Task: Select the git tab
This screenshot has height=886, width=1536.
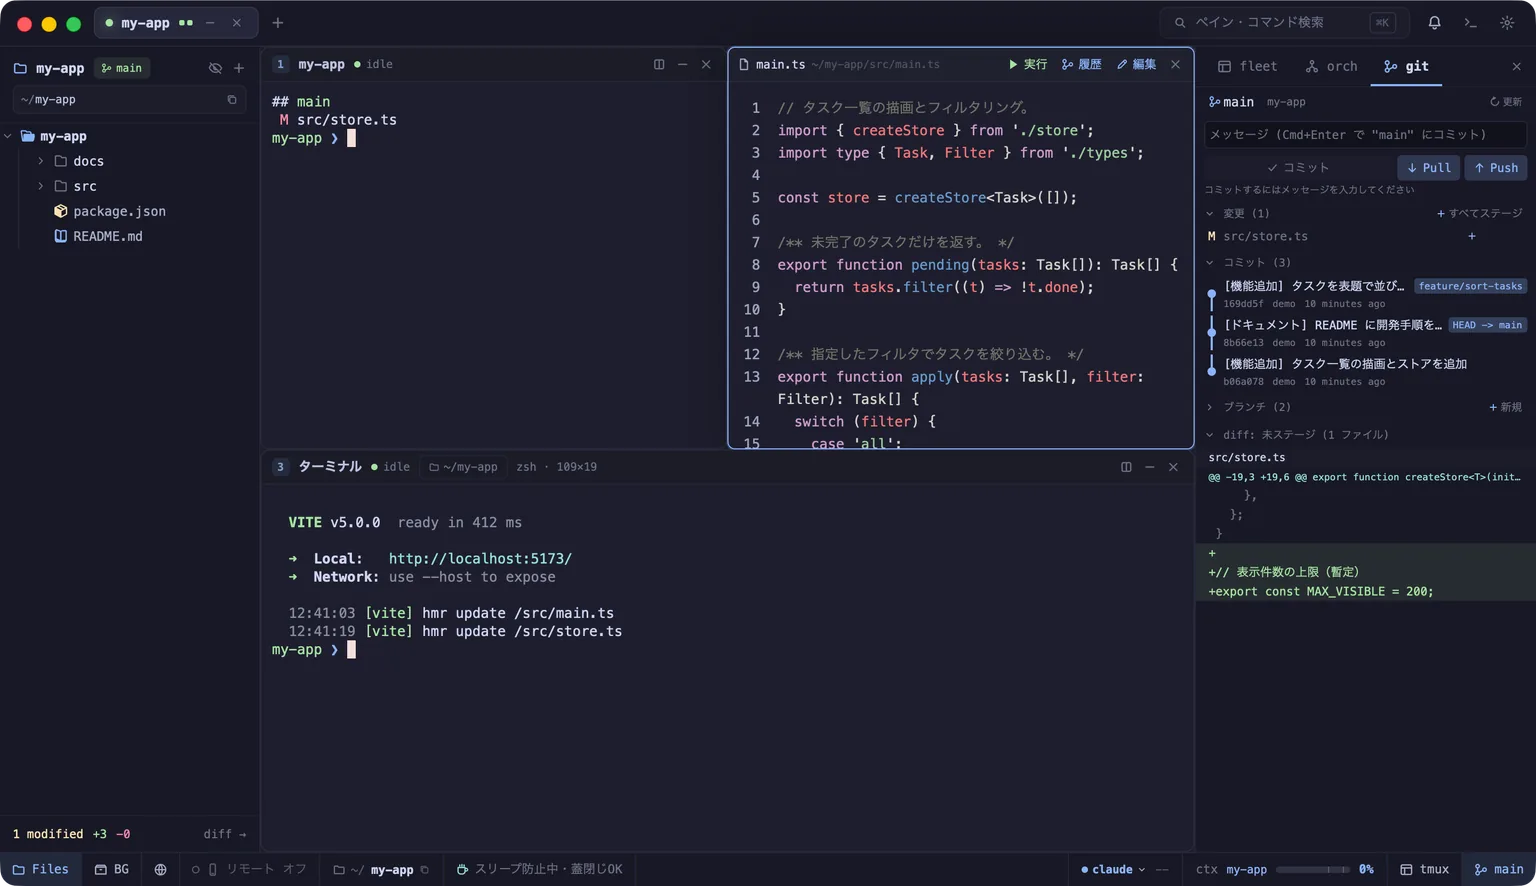Action: (x=1406, y=66)
